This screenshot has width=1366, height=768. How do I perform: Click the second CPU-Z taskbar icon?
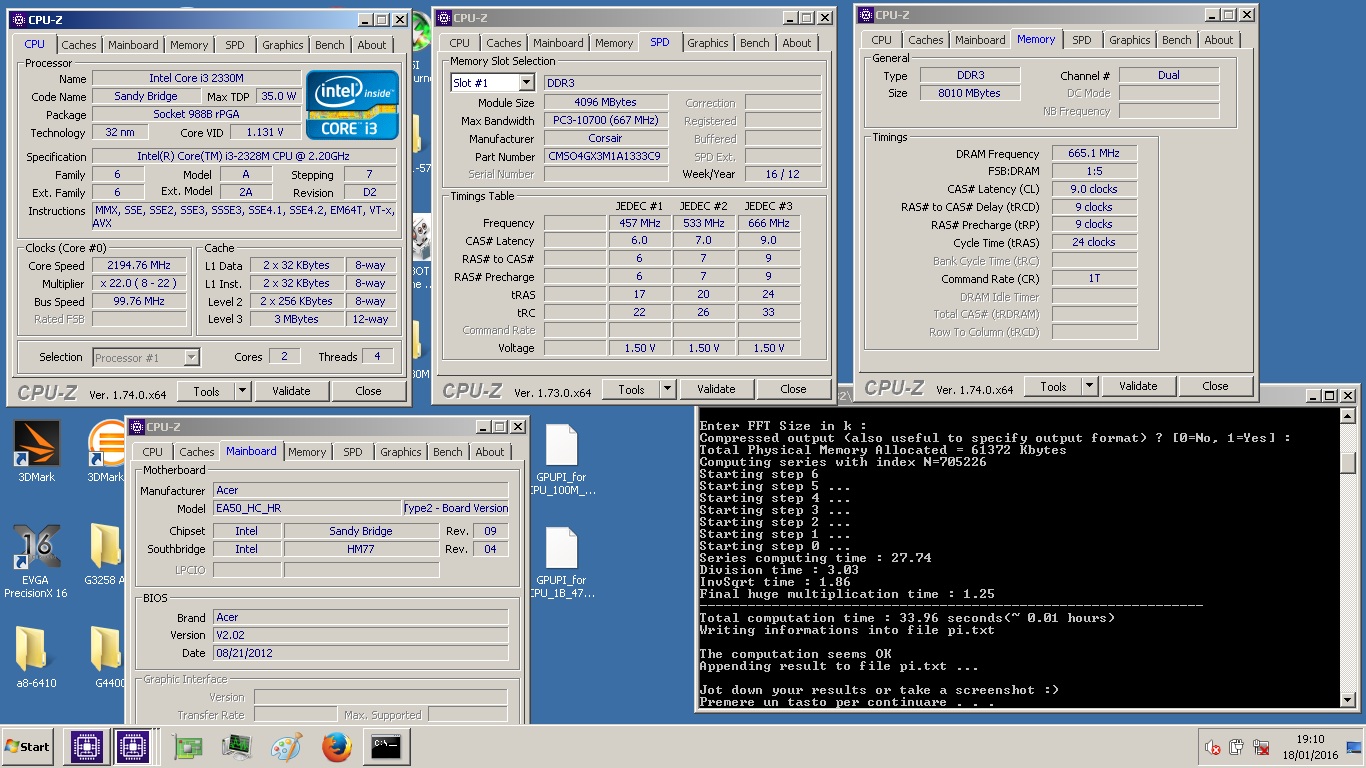pos(132,746)
